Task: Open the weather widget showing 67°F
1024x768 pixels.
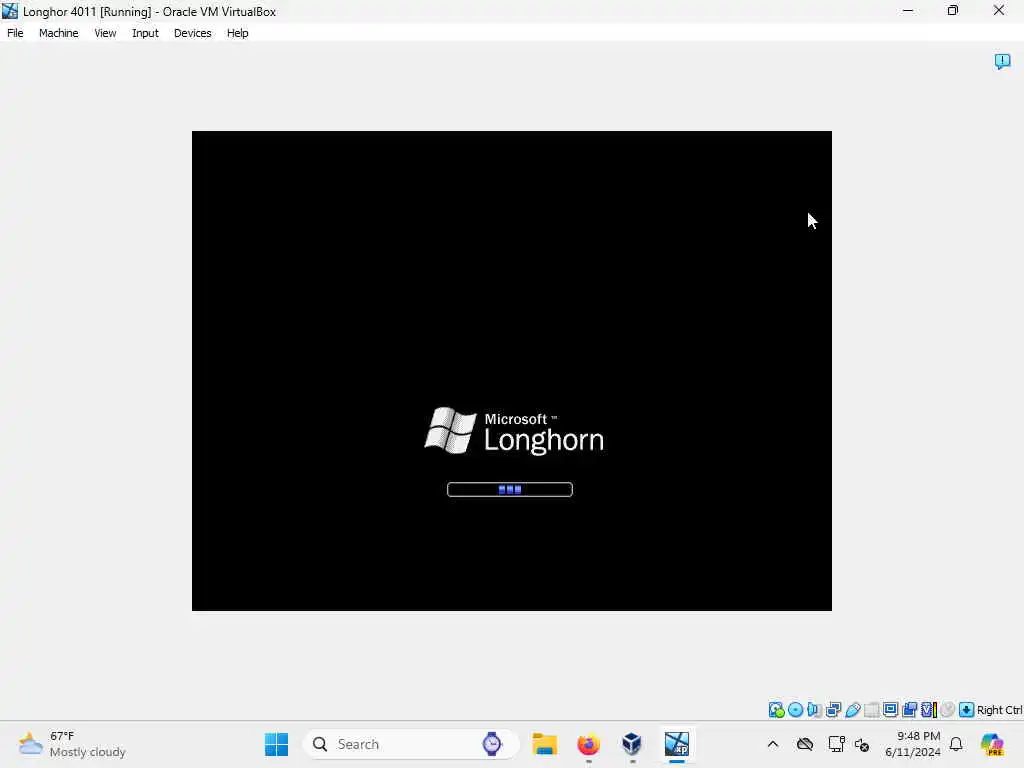Action: pyautogui.click(x=72, y=744)
